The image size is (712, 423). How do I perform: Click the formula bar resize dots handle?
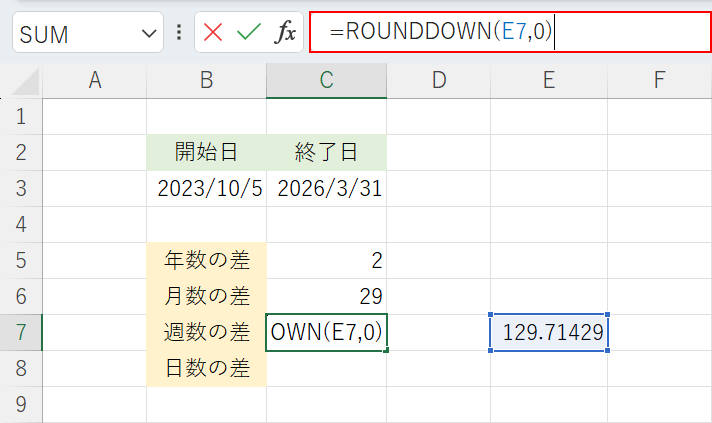pyautogui.click(x=179, y=33)
